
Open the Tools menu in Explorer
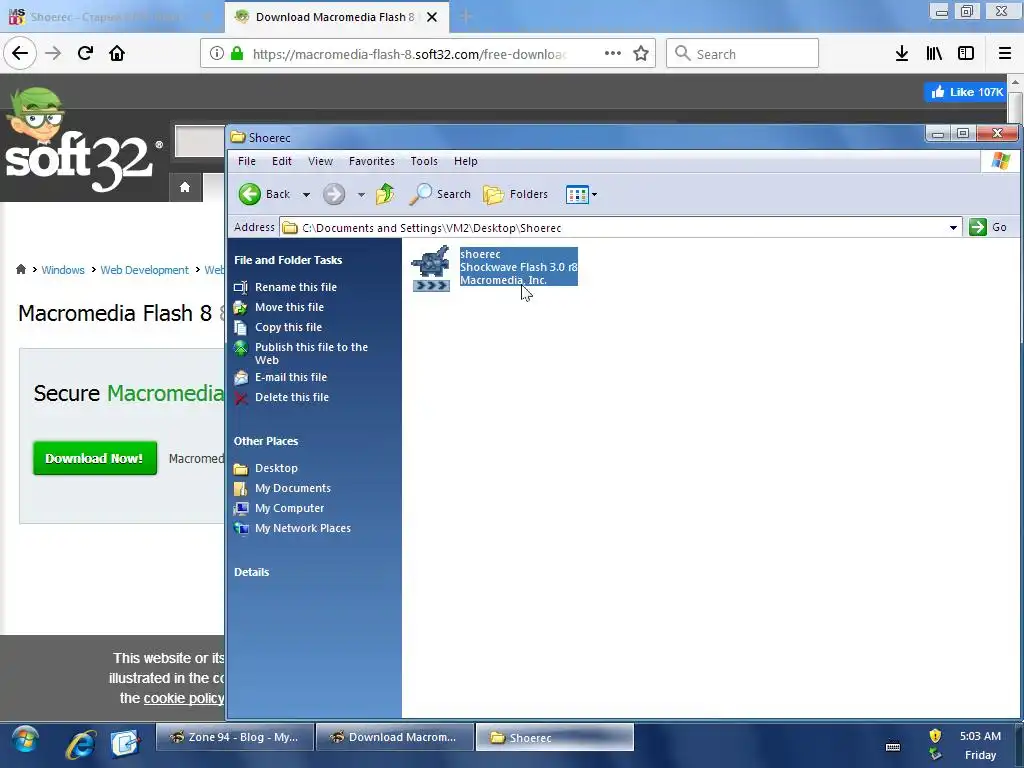coord(424,161)
